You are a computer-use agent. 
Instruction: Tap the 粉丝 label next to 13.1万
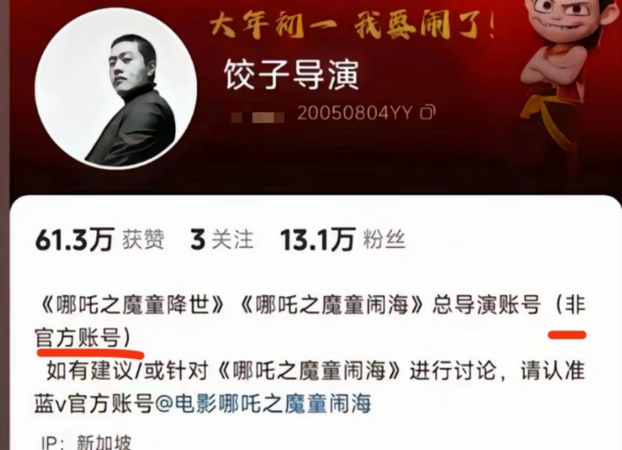point(384,239)
